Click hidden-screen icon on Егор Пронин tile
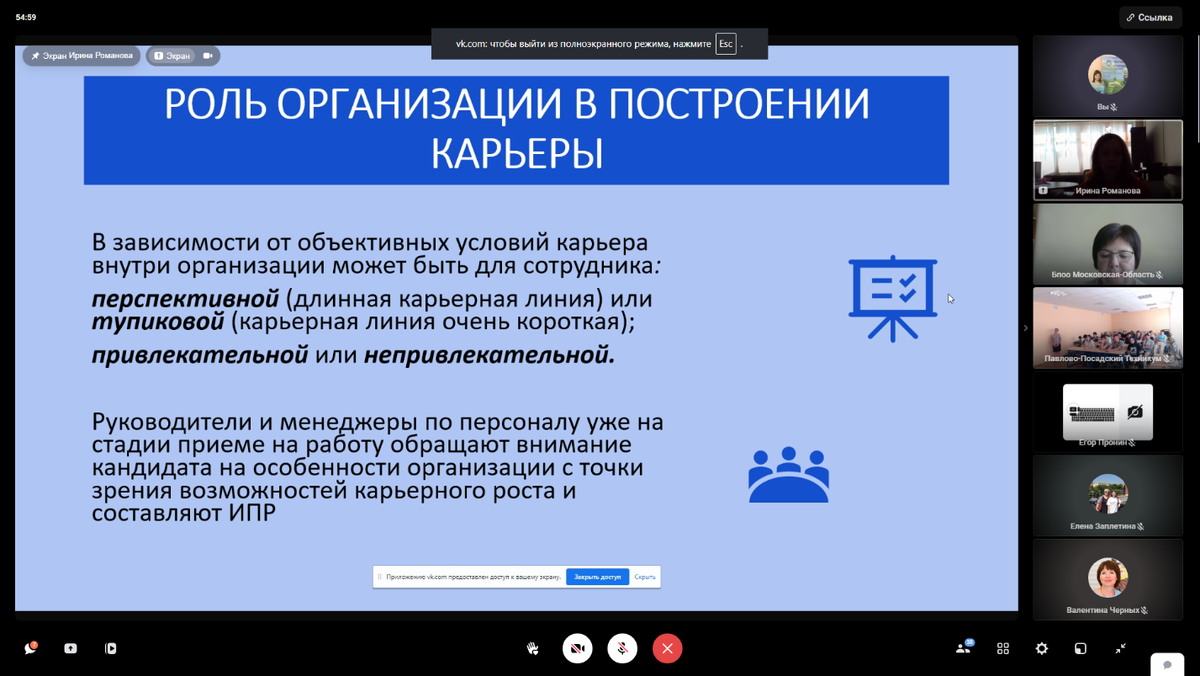This screenshot has height=676, width=1200. 1134,412
